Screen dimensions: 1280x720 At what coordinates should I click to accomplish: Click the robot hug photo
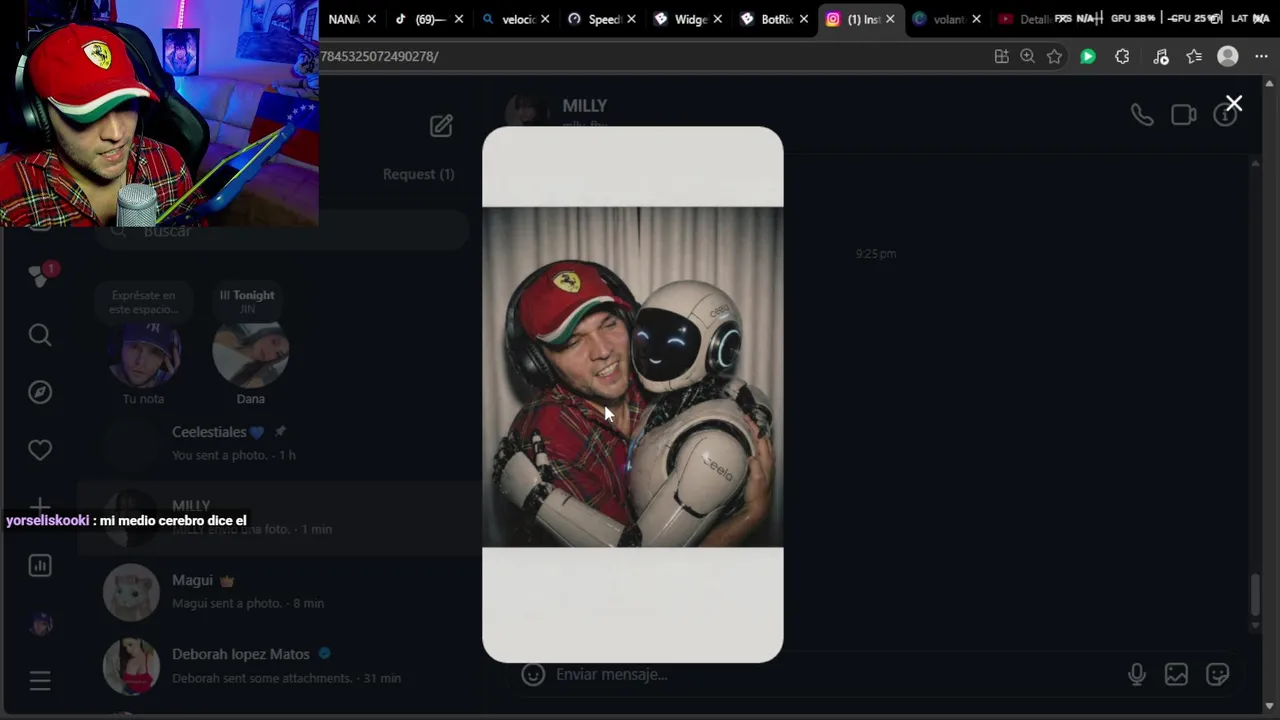633,377
